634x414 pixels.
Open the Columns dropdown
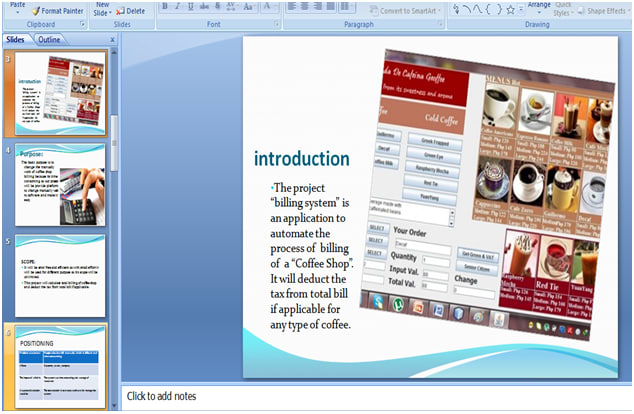pos(347,6)
